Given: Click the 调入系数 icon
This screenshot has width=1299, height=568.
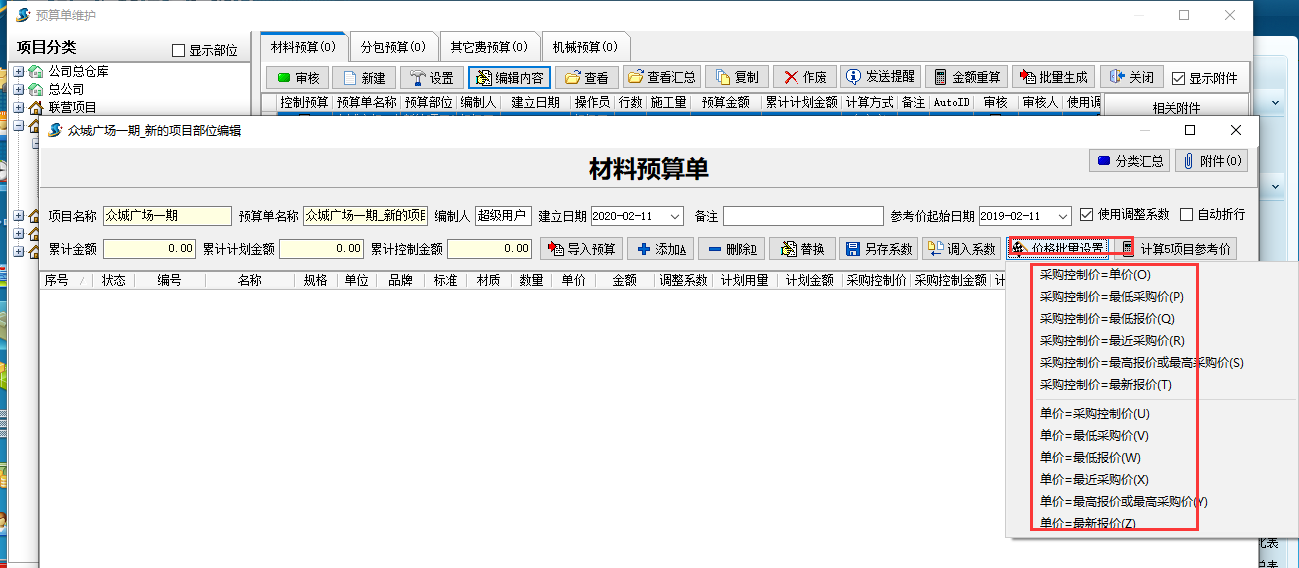Looking at the screenshot, I should click(x=935, y=248).
